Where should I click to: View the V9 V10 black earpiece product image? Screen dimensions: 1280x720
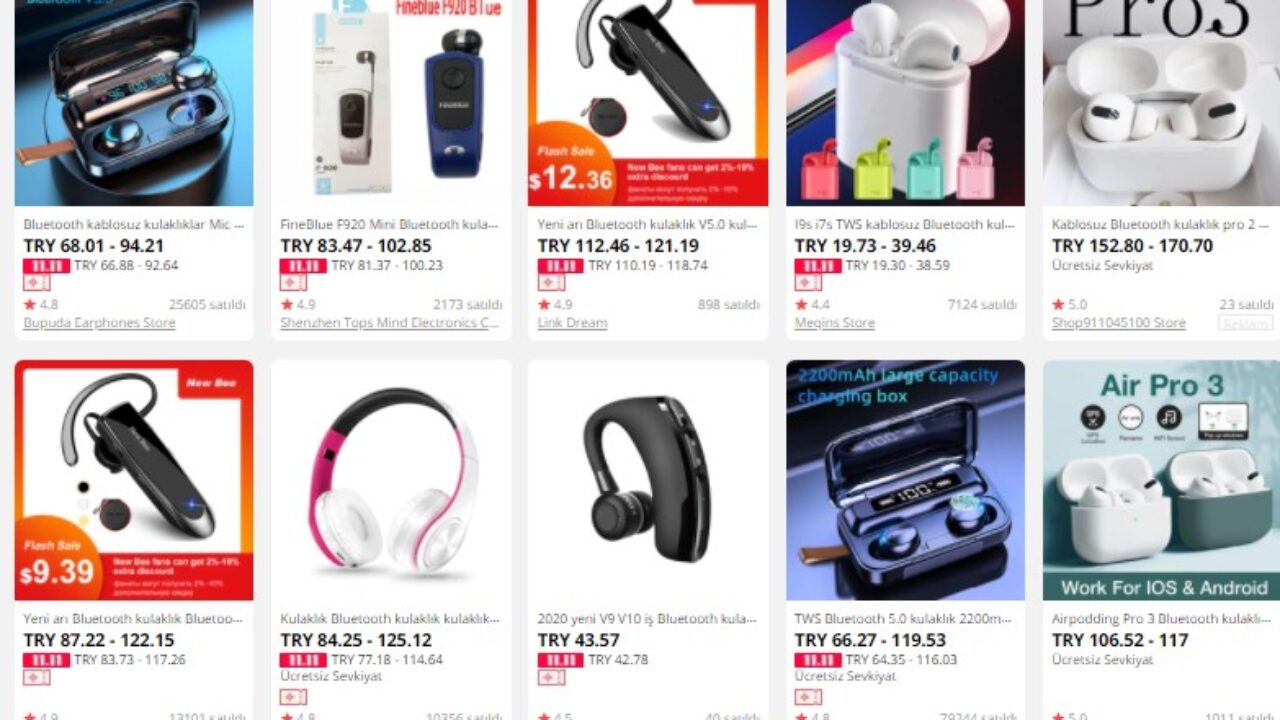[648, 480]
